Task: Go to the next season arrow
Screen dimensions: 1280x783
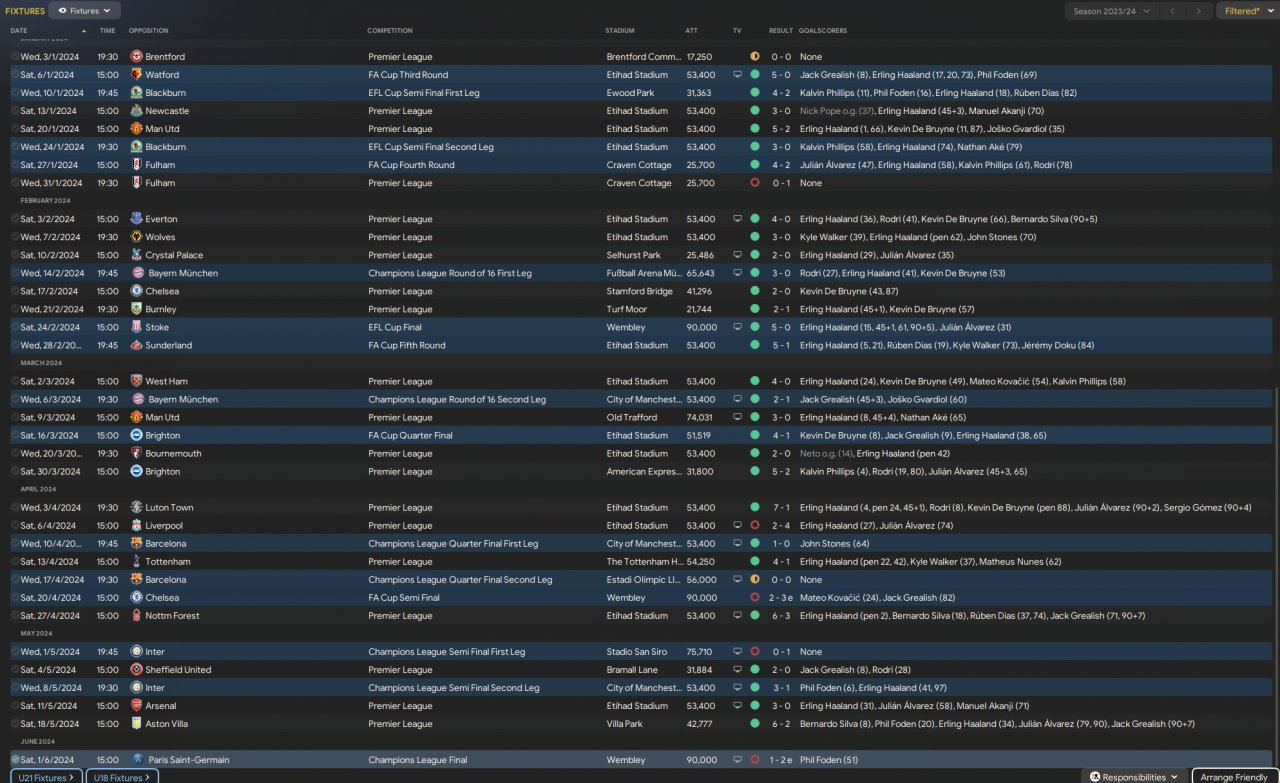Action: (x=1199, y=11)
